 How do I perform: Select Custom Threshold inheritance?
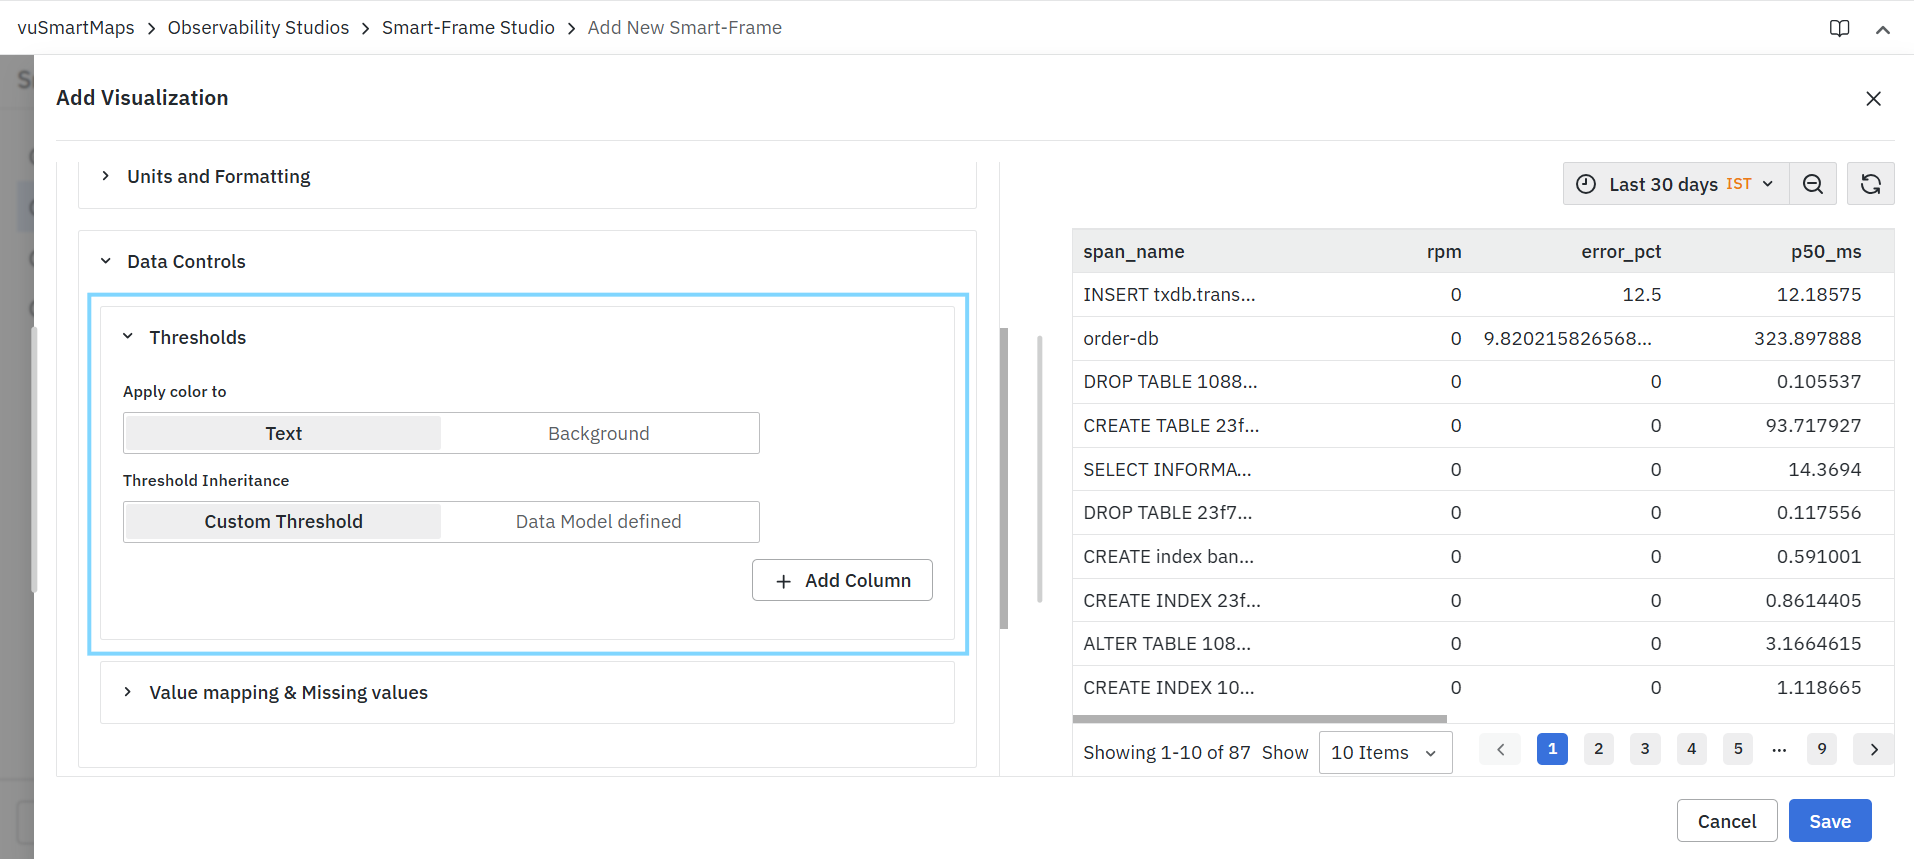283,521
